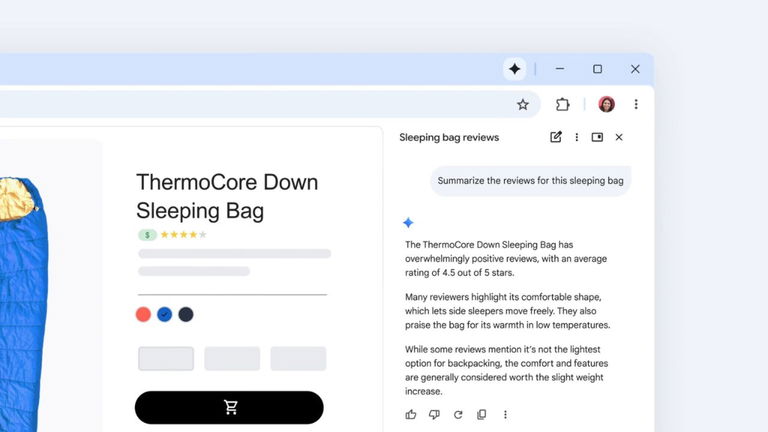Pop out the side panel window
The width and height of the screenshot is (768, 432).
click(x=597, y=137)
